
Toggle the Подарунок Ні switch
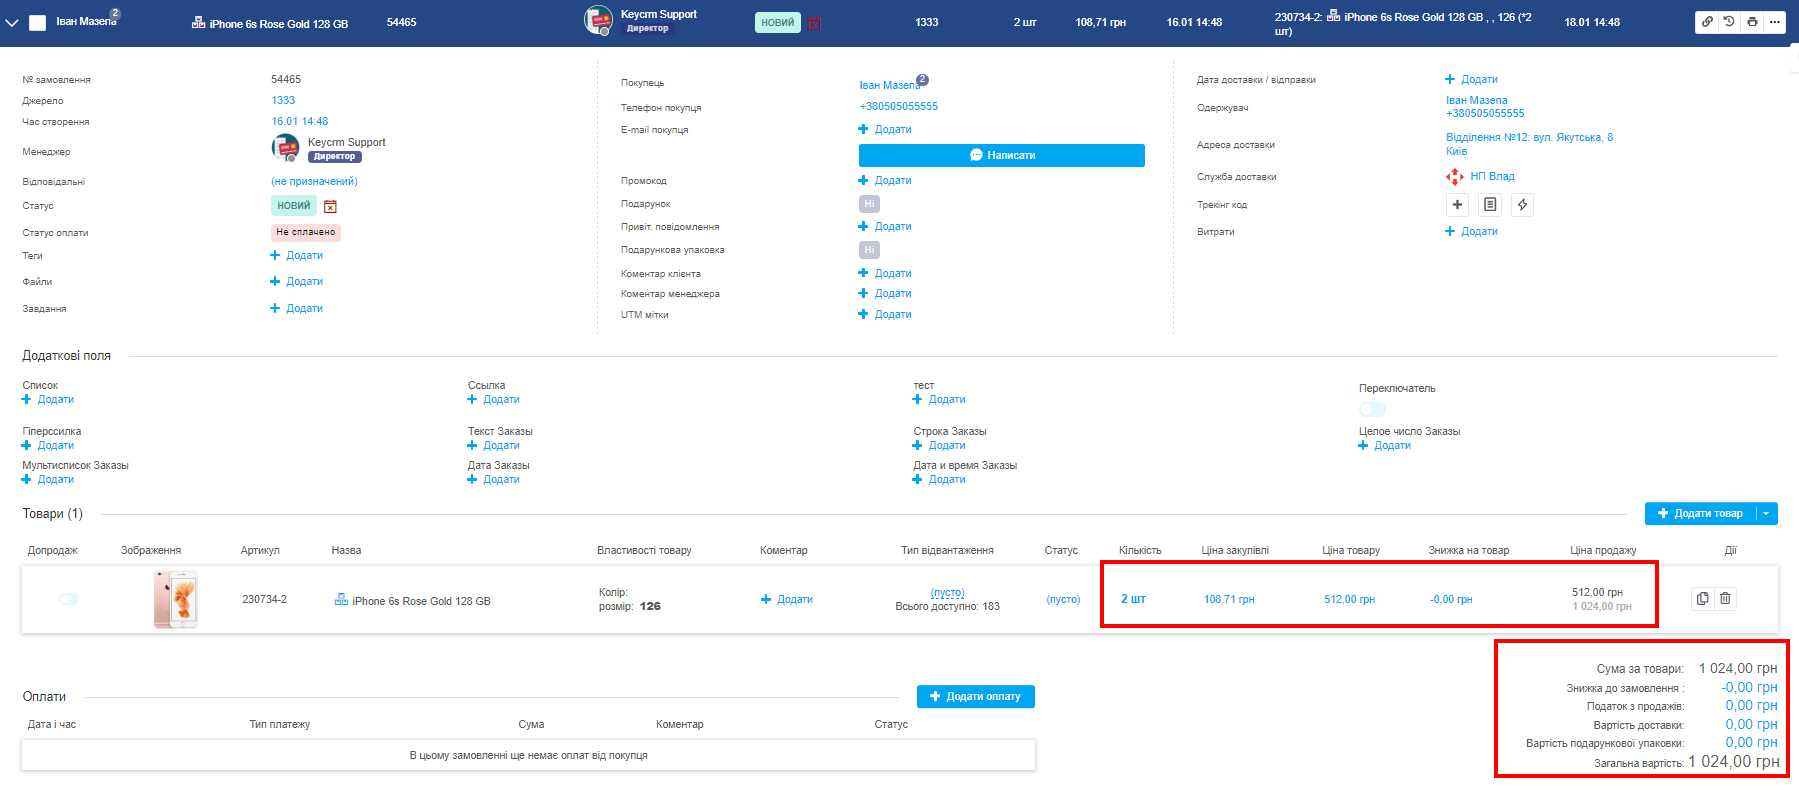tap(869, 204)
